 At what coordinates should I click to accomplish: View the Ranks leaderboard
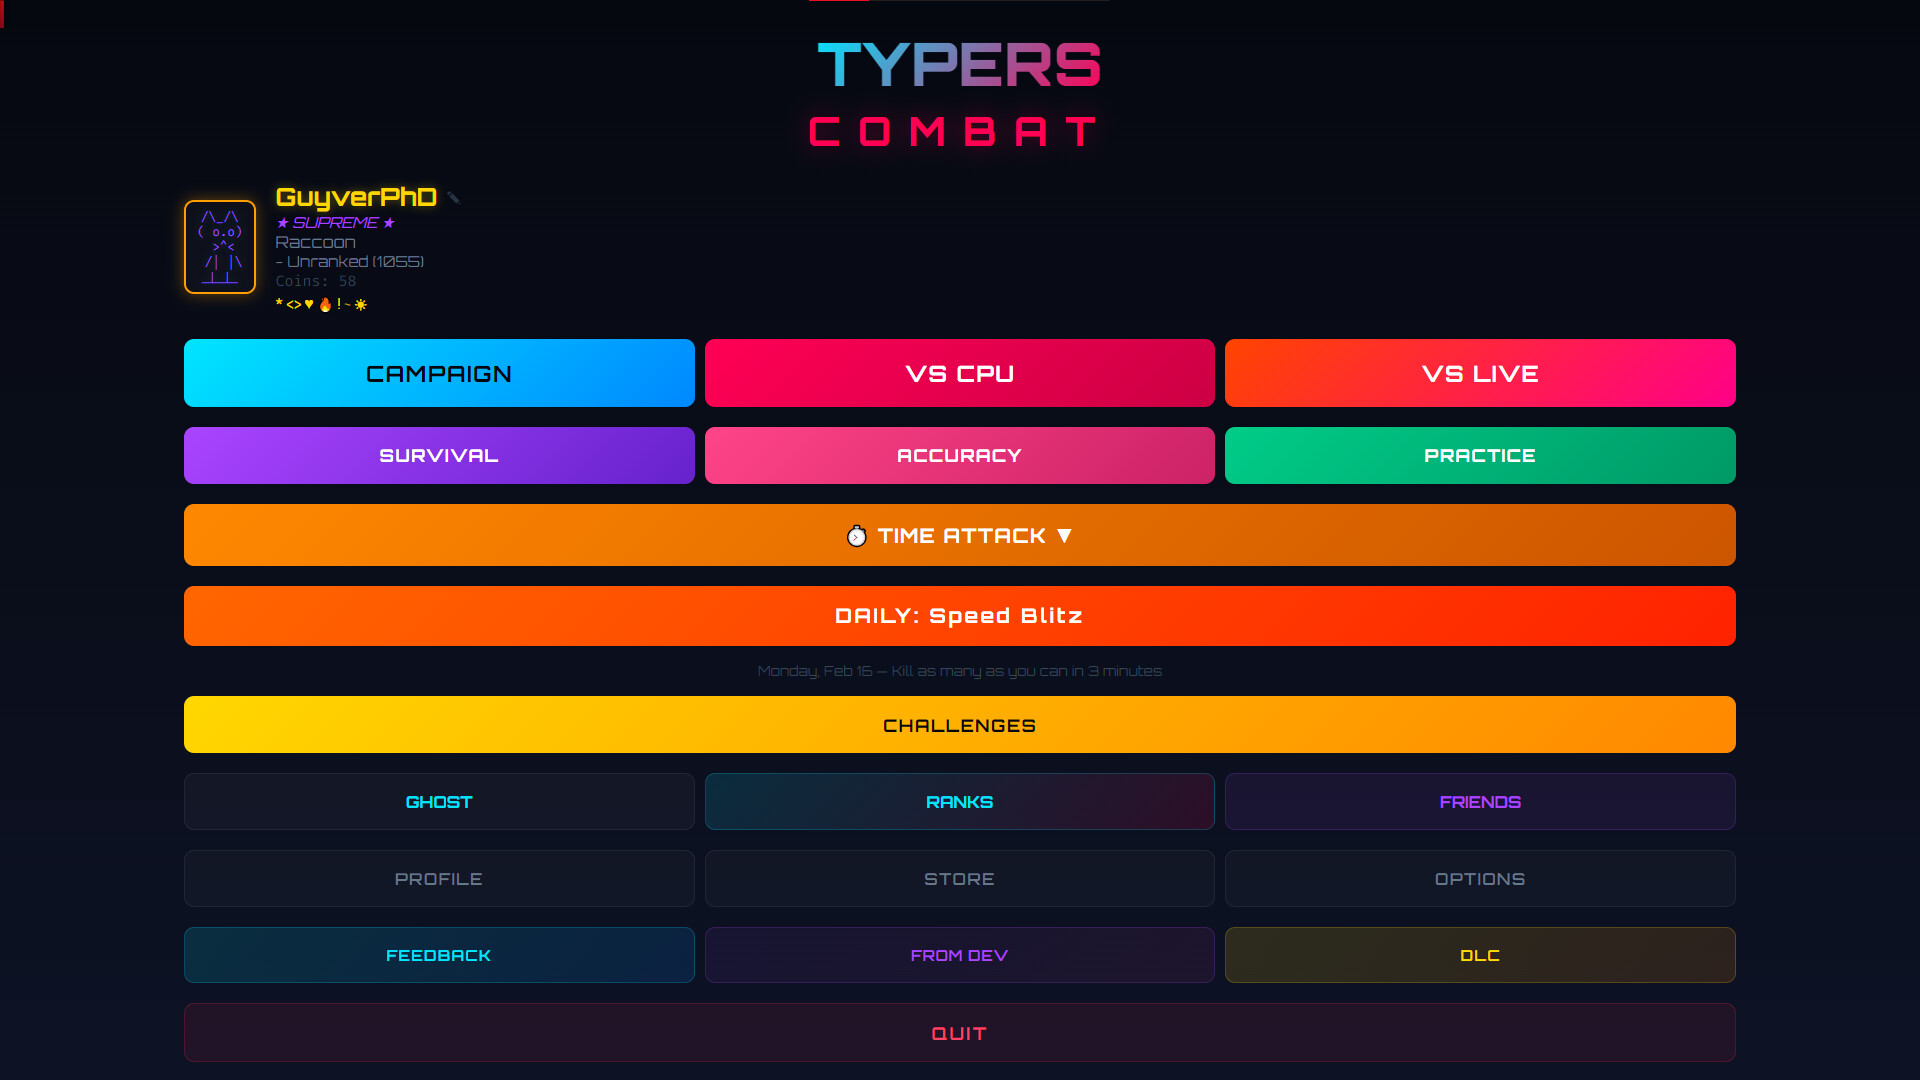(x=959, y=801)
